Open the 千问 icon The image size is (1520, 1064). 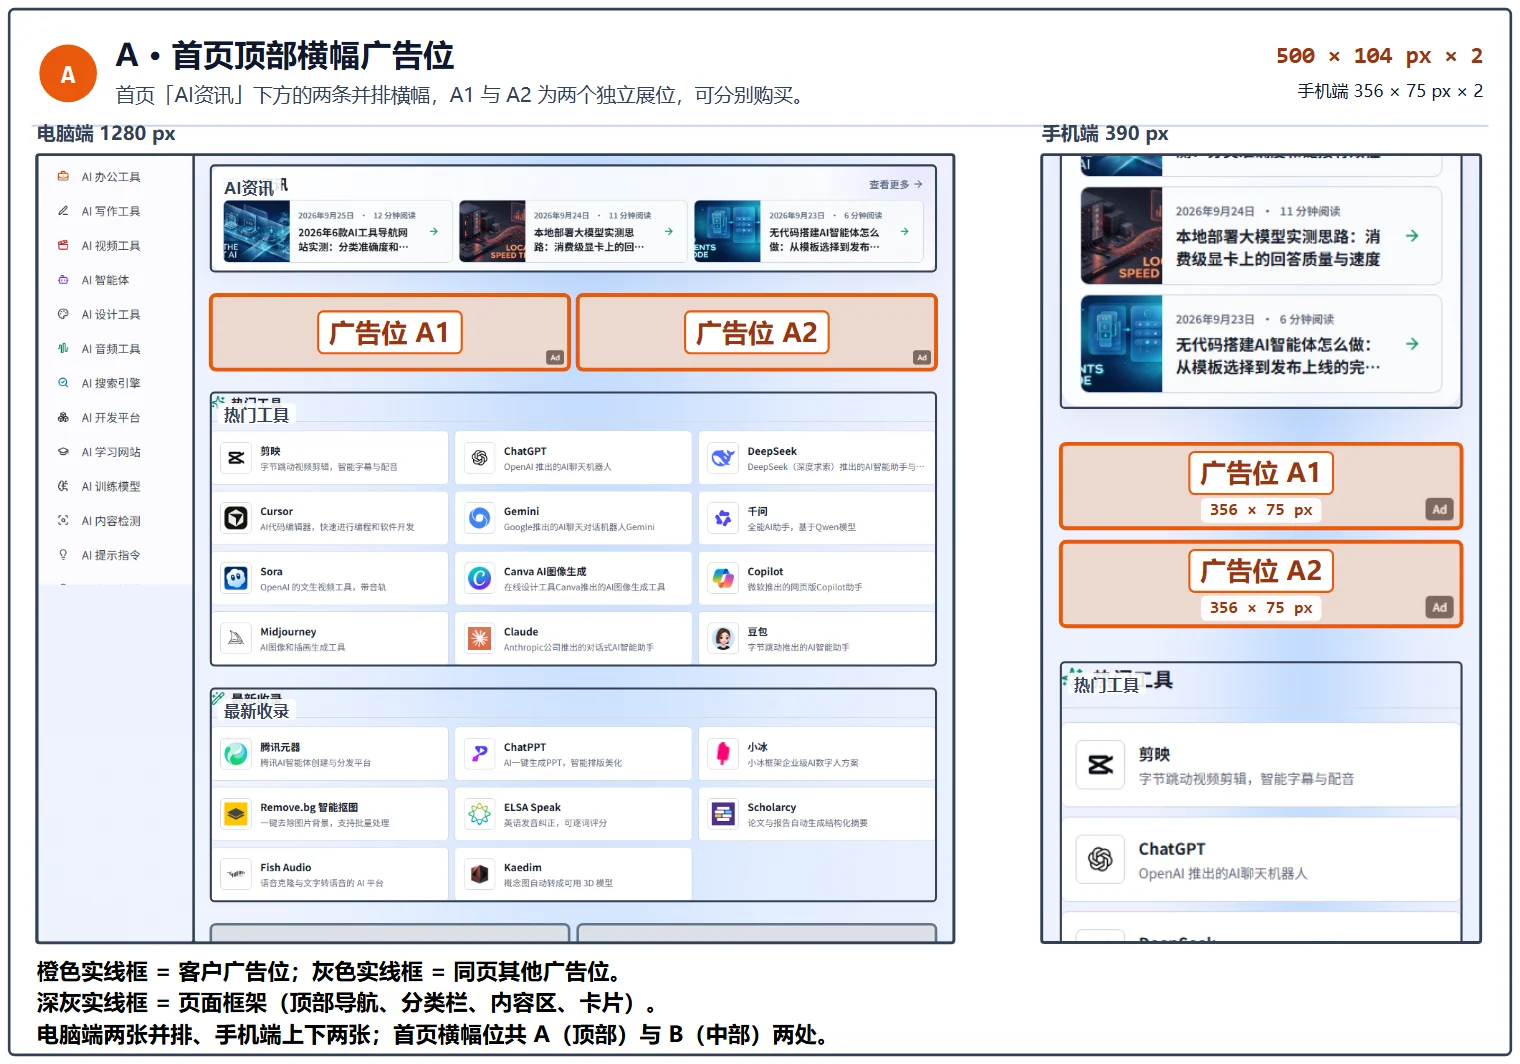tap(723, 518)
